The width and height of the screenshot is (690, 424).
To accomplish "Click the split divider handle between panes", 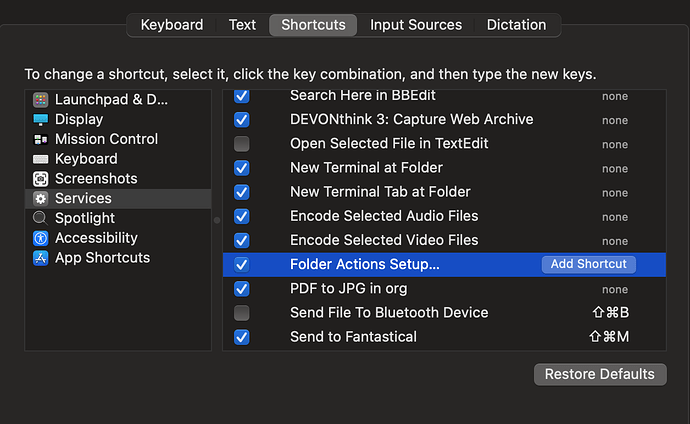I will [x=217, y=219].
